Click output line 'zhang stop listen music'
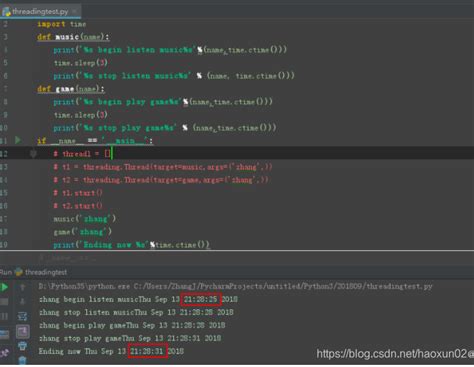This screenshot has width=474, height=367. (x=136, y=312)
